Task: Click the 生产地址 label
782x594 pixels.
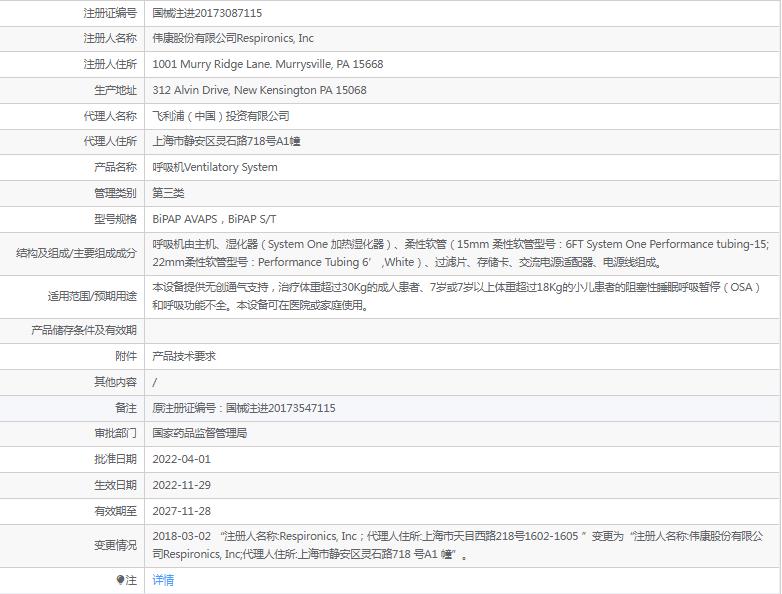Action: (x=115, y=90)
